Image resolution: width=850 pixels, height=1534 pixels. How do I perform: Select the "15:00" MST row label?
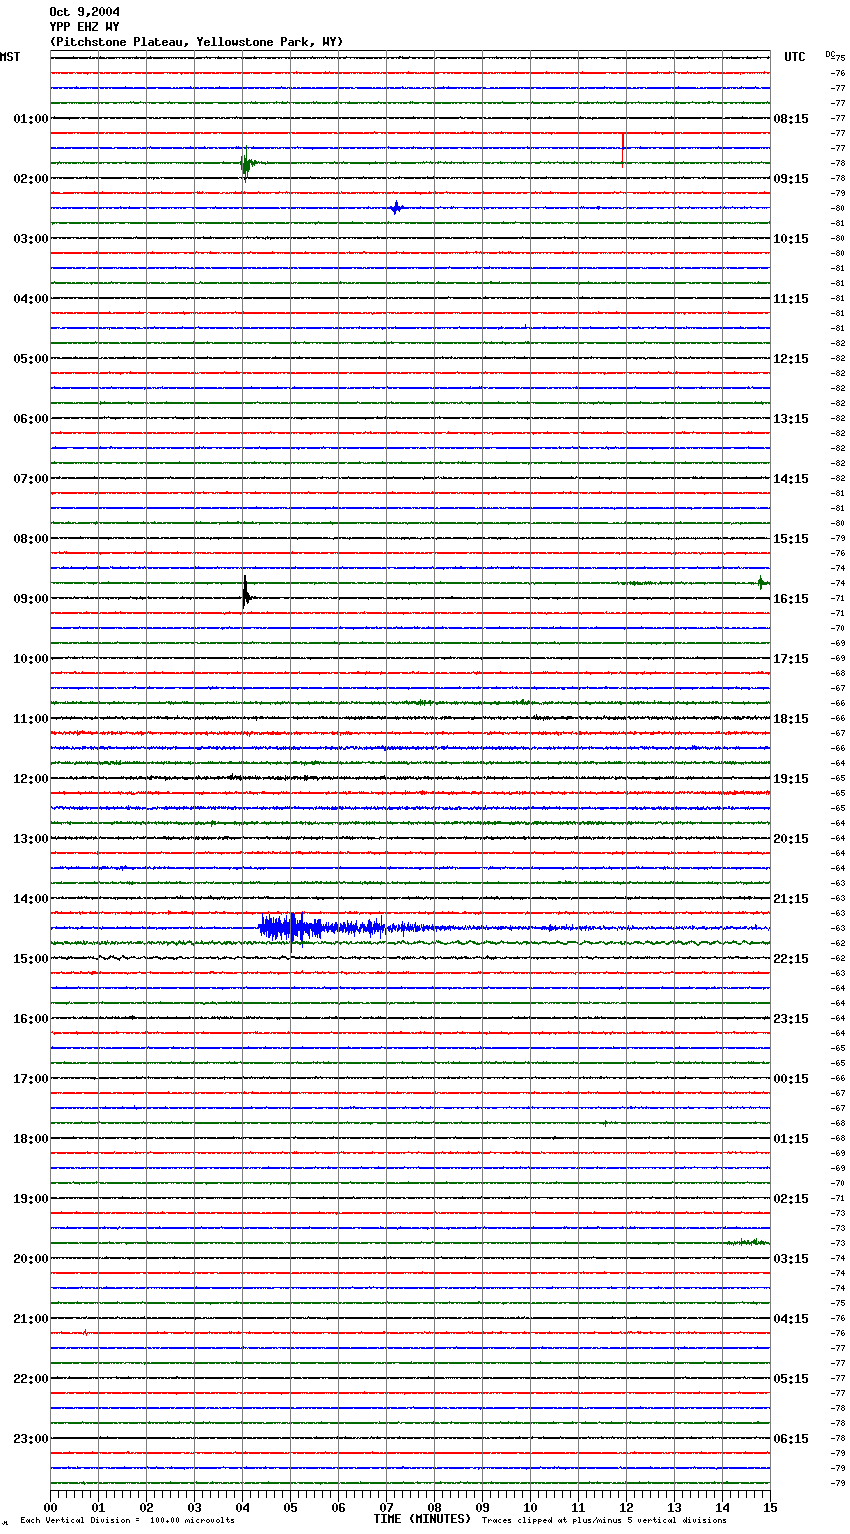[x=31, y=959]
